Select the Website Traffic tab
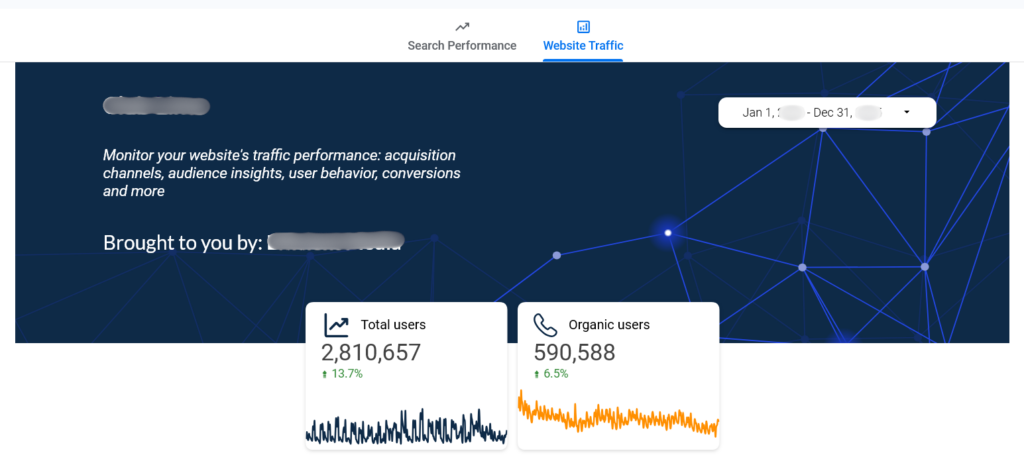 pyautogui.click(x=583, y=37)
